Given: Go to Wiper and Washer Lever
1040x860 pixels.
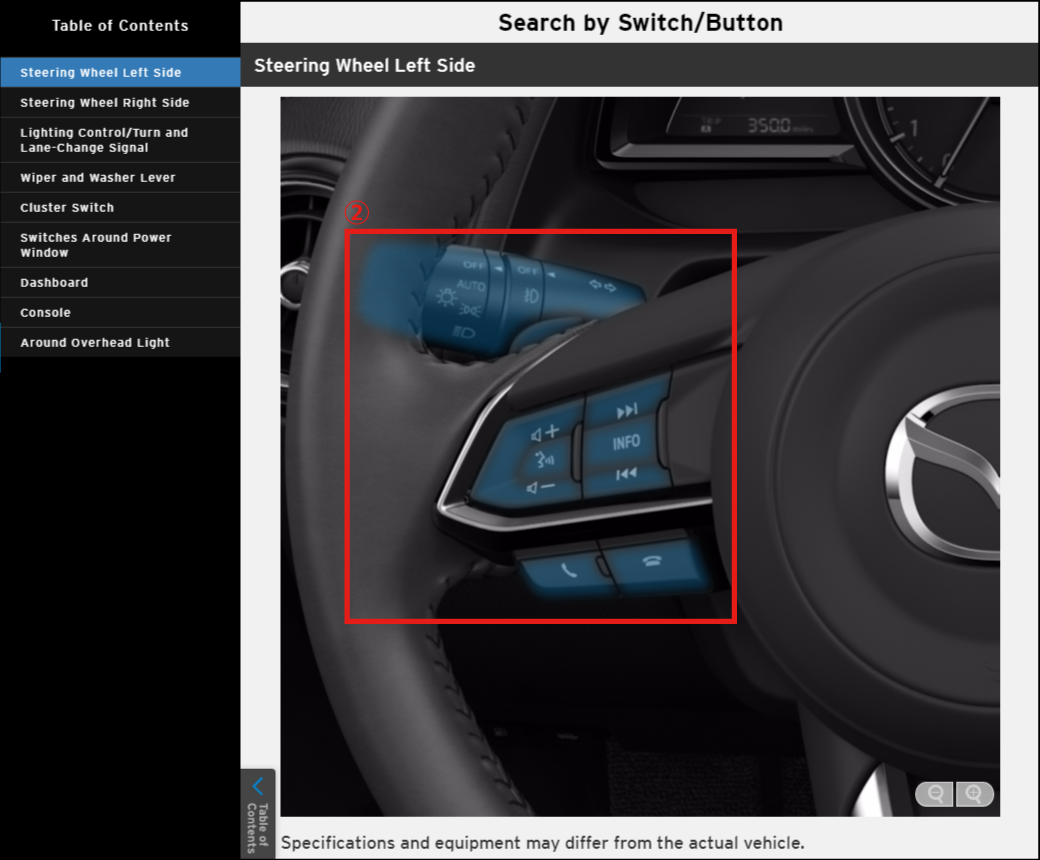Looking at the screenshot, I should (x=98, y=177).
